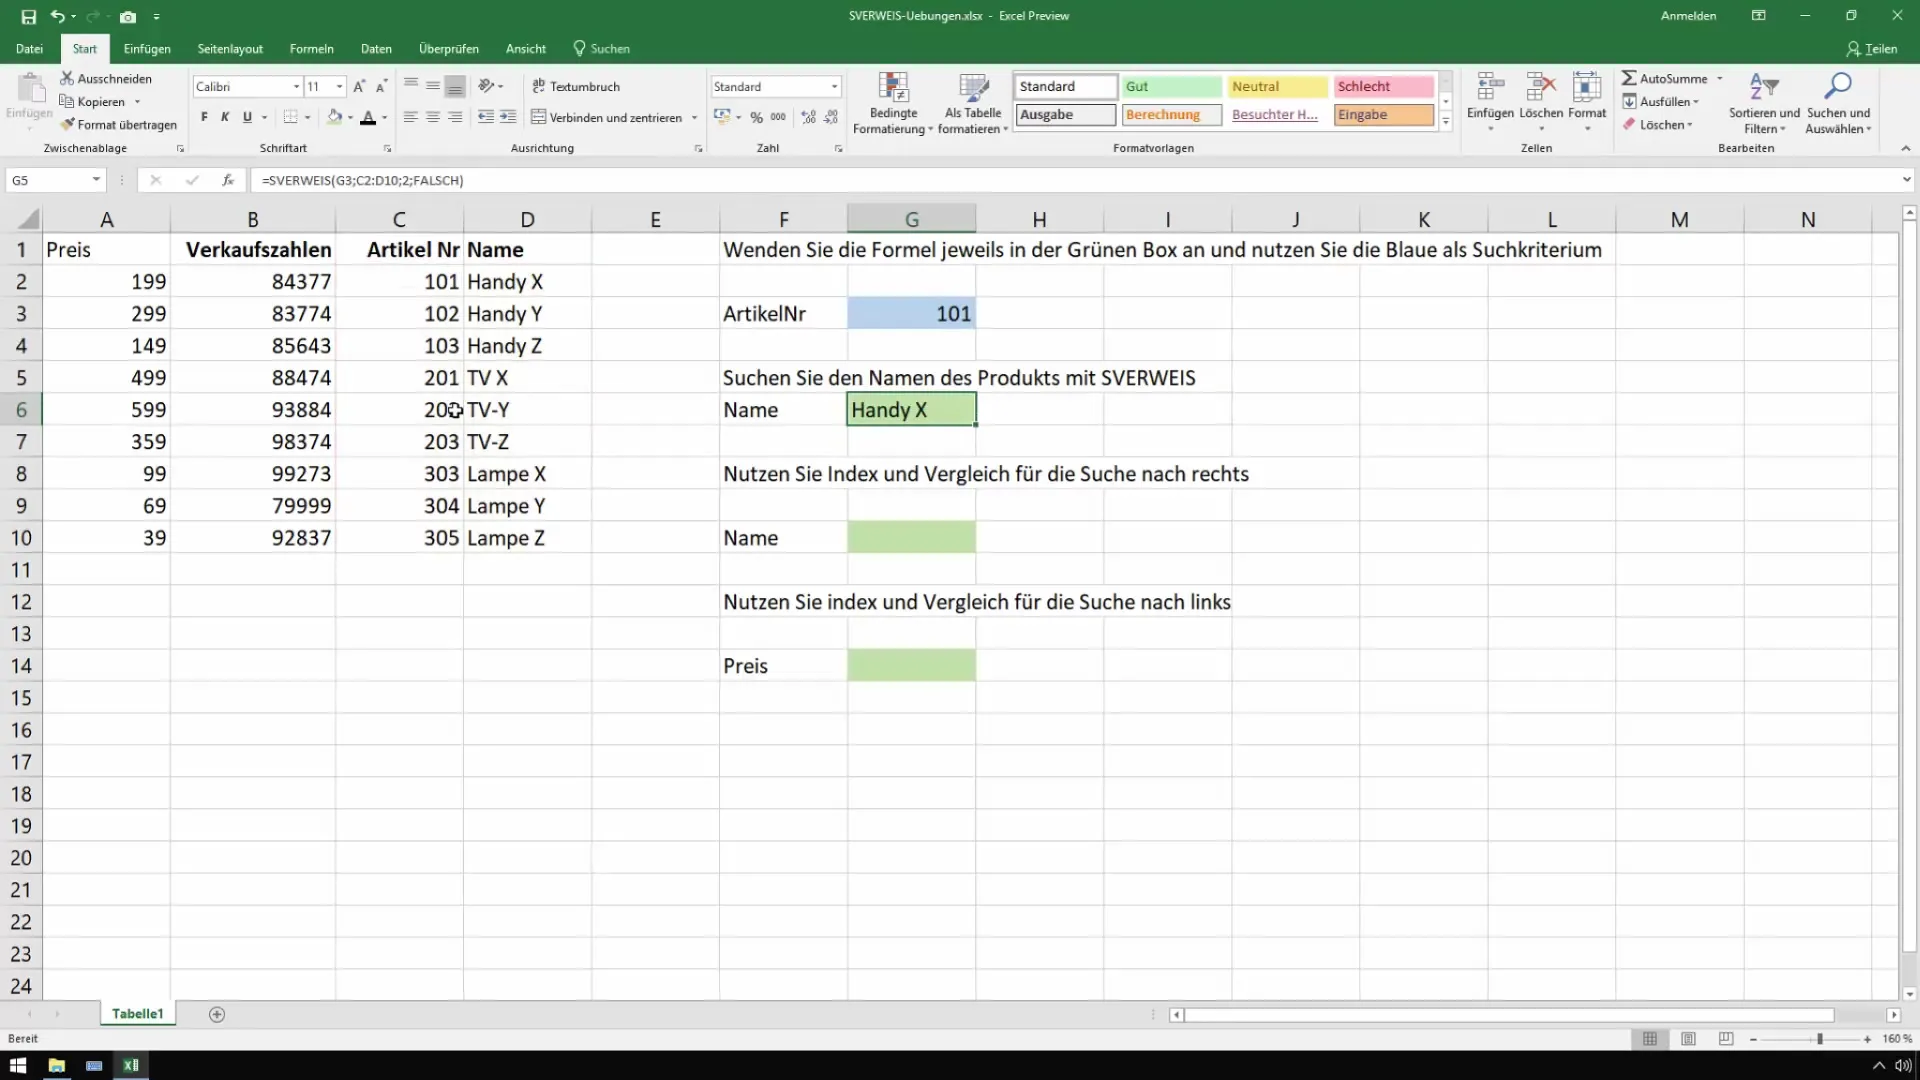Open the Standard number format dropdown
Image resolution: width=1920 pixels, height=1080 pixels.
tap(834, 87)
